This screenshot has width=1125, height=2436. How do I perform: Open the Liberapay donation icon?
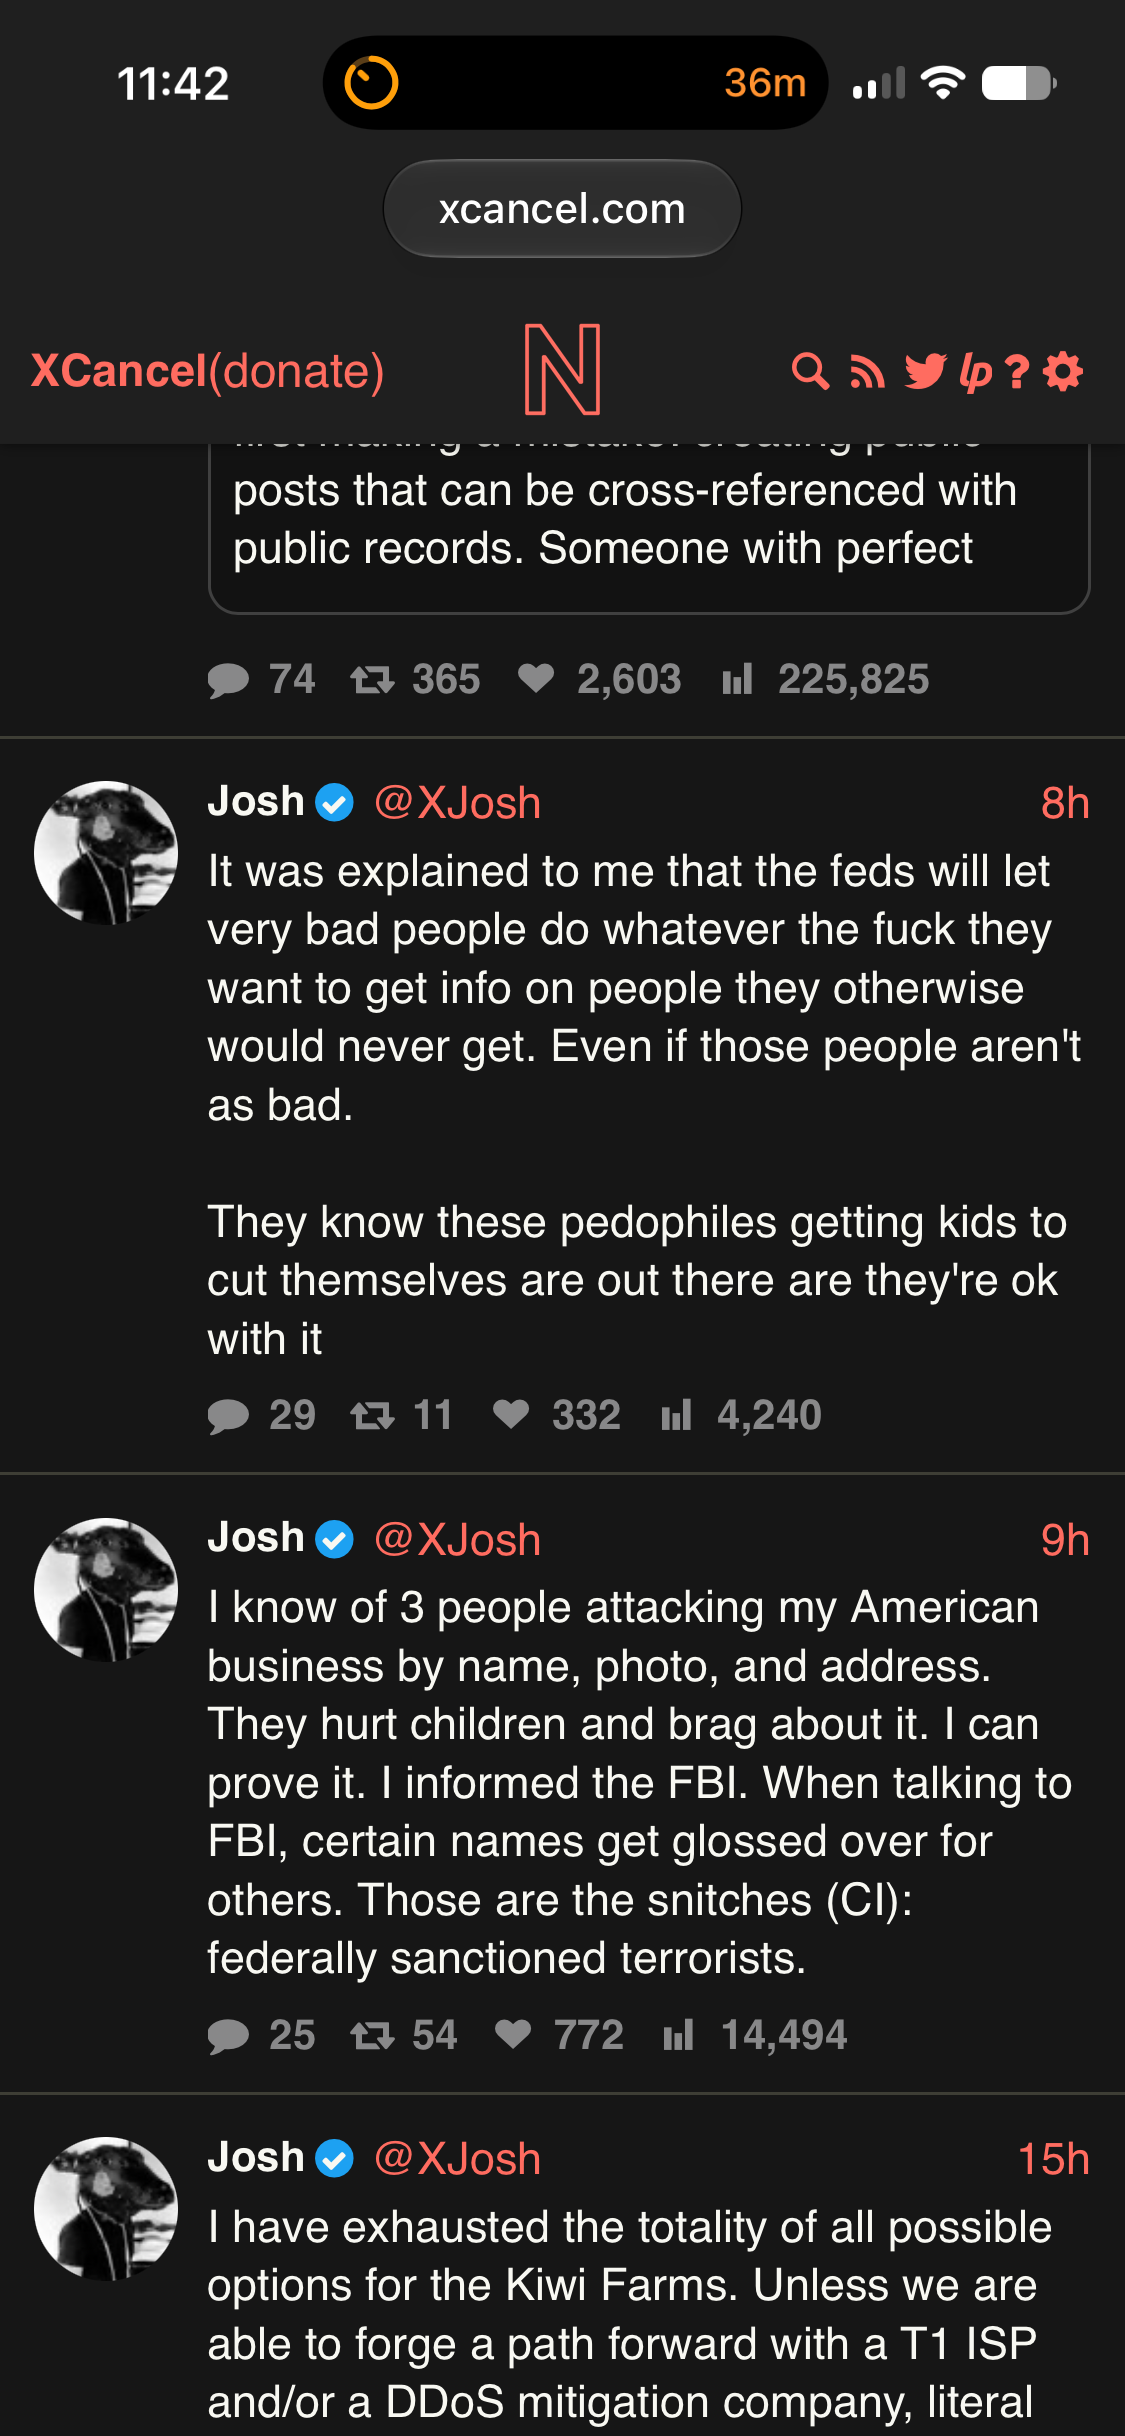tap(975, 371)
